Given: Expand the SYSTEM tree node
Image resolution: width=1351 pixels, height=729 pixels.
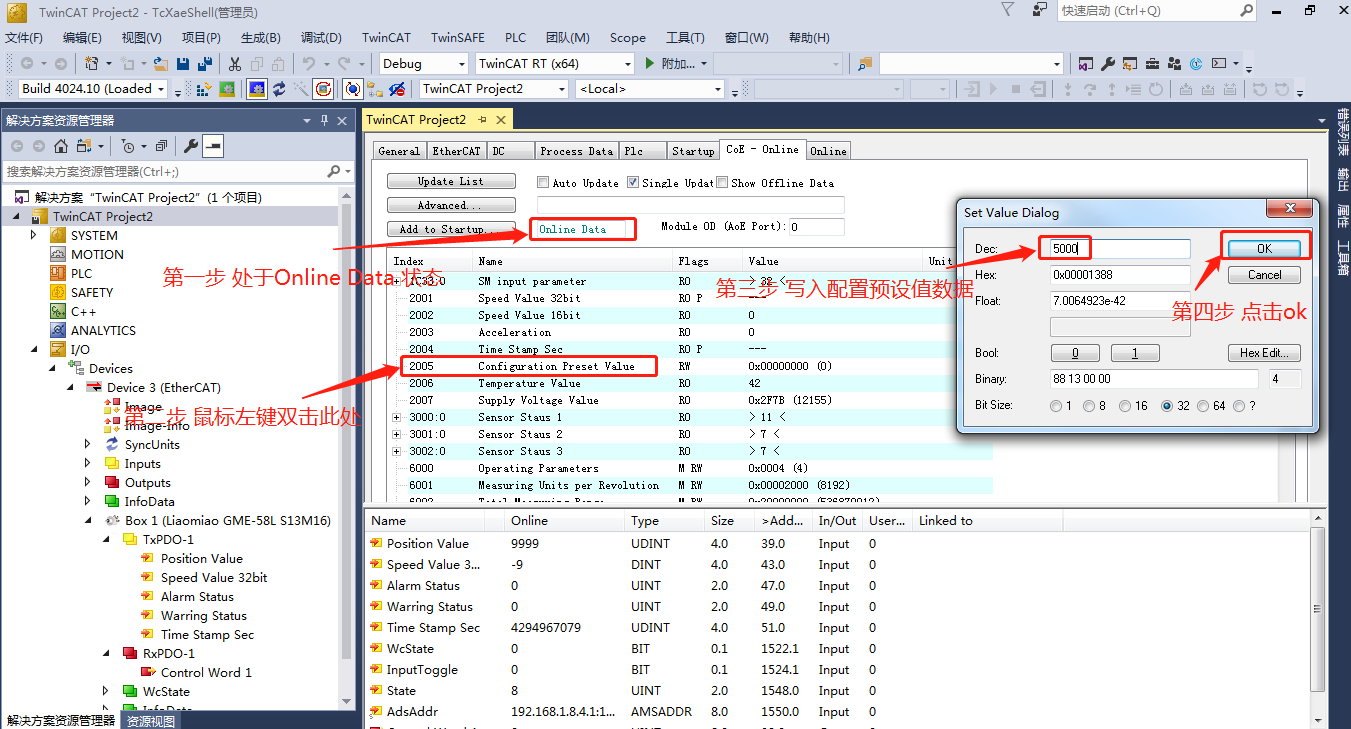Looking at the screenshot, I should coord(34,235).
